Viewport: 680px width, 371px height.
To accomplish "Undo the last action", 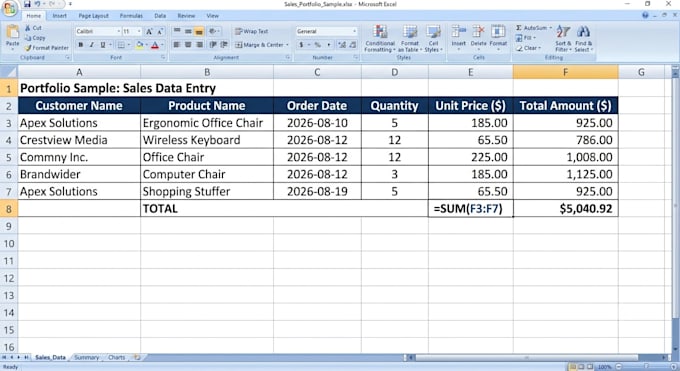I will (37, 4).
